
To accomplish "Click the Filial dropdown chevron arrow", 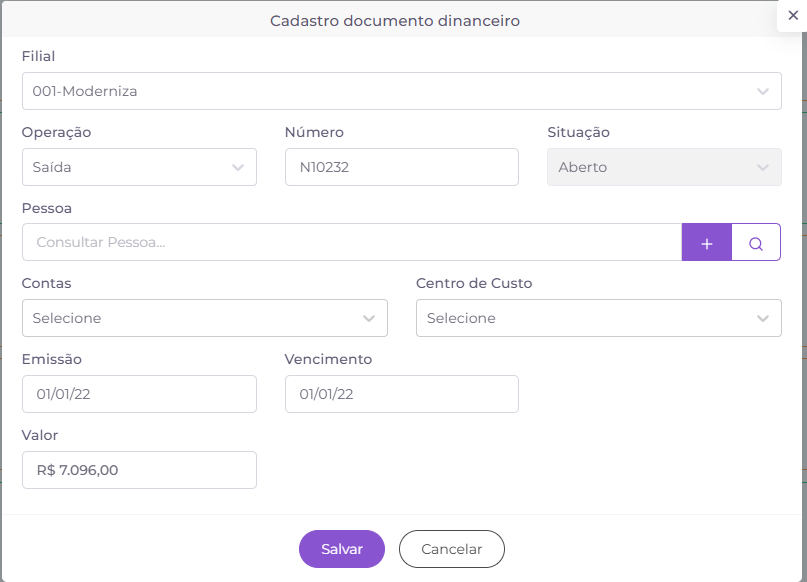I will (763, 91).
